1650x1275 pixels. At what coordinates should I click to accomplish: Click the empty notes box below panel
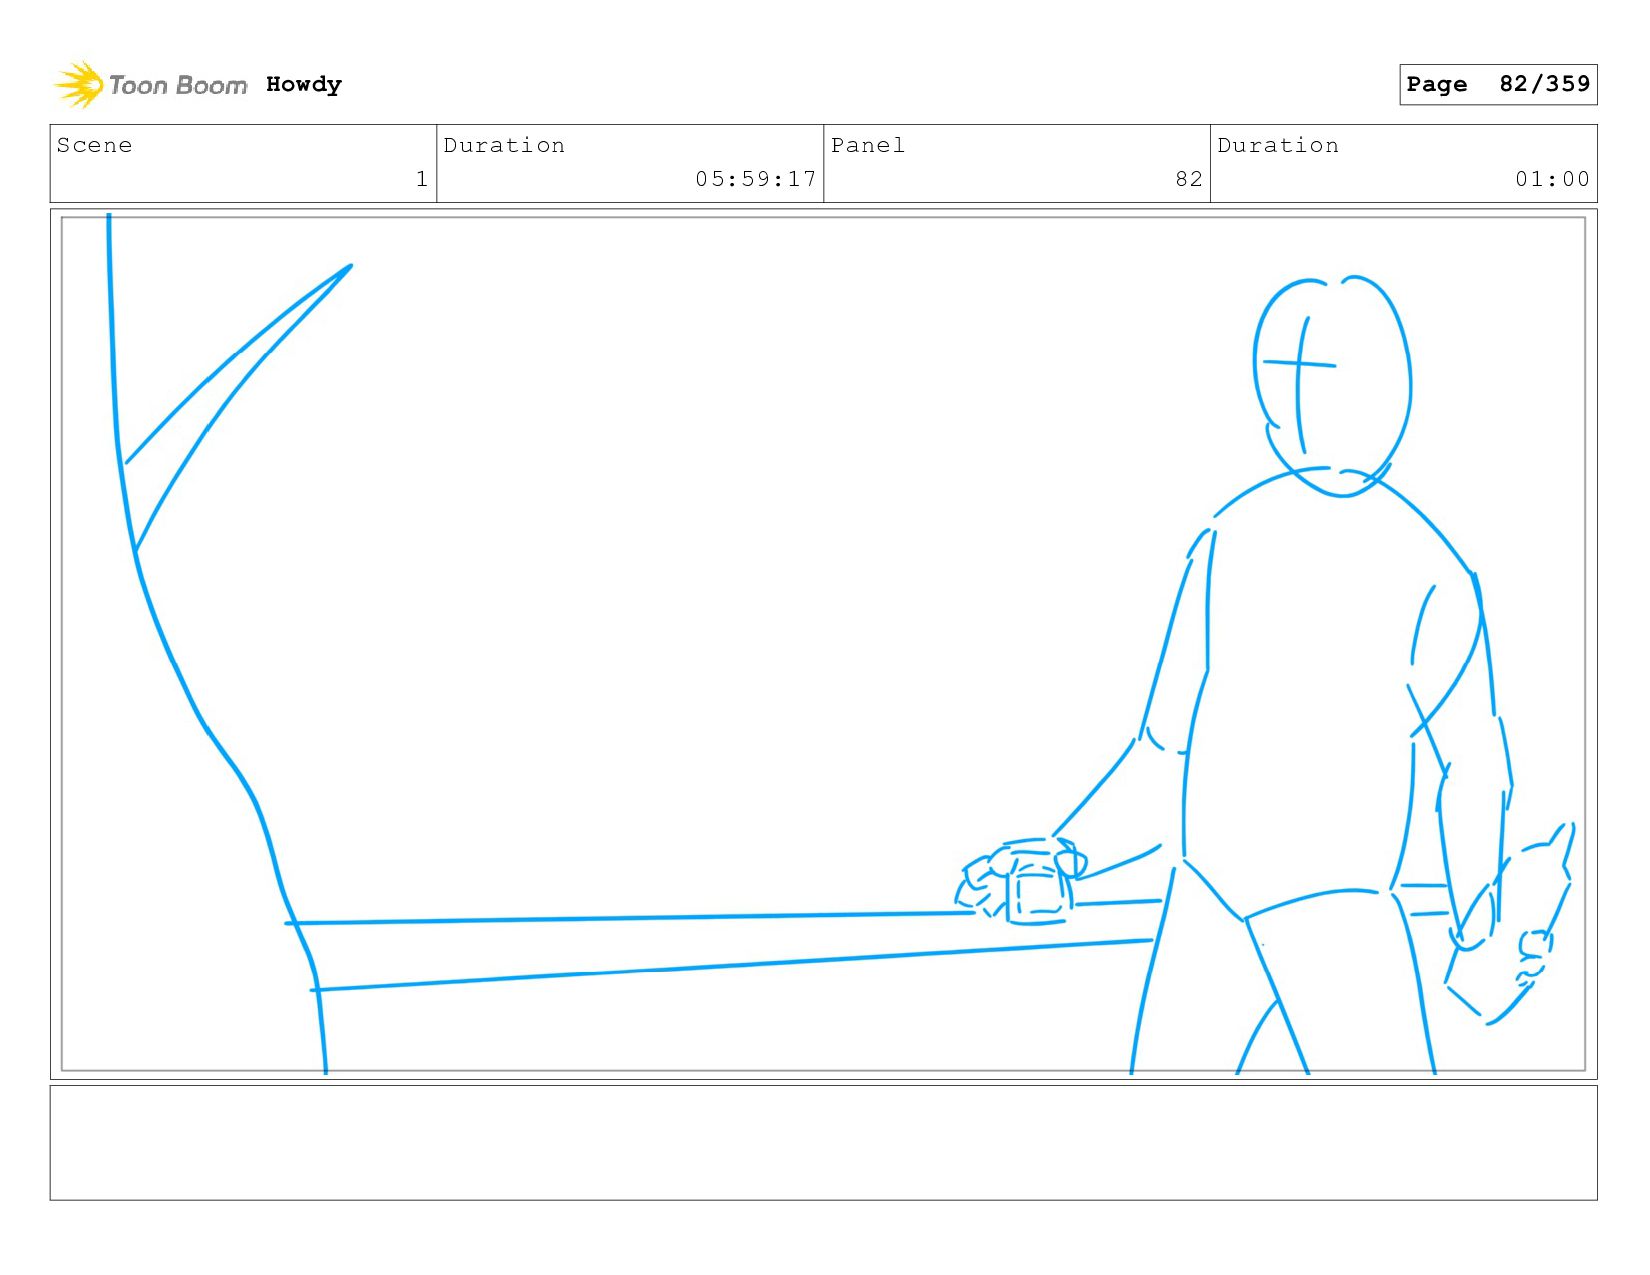823,1143
